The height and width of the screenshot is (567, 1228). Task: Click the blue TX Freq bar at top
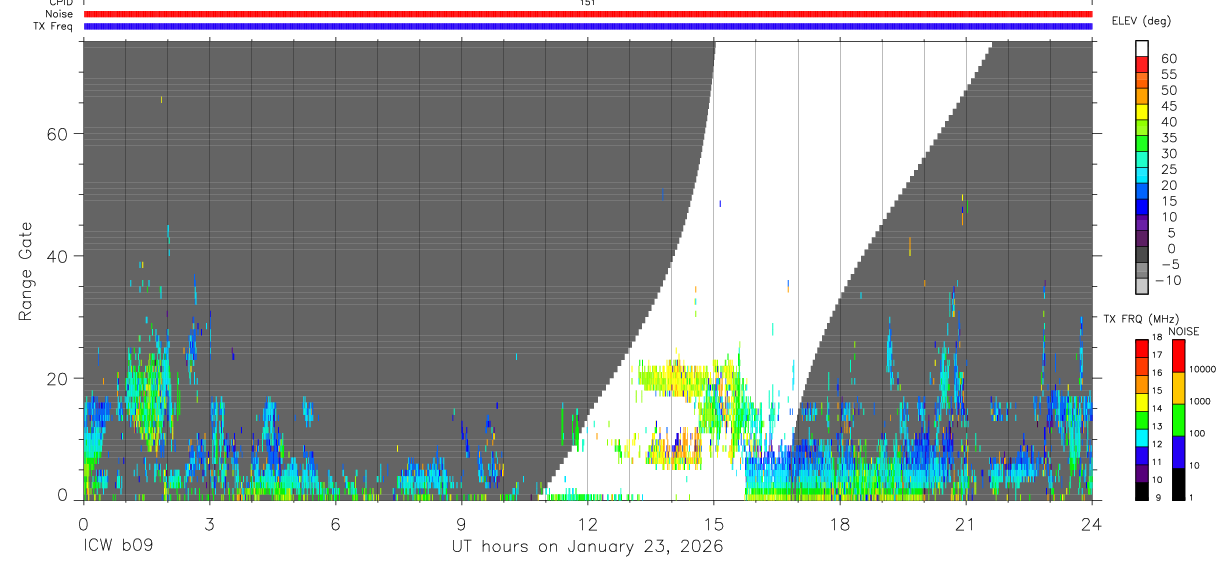(588, 26)
